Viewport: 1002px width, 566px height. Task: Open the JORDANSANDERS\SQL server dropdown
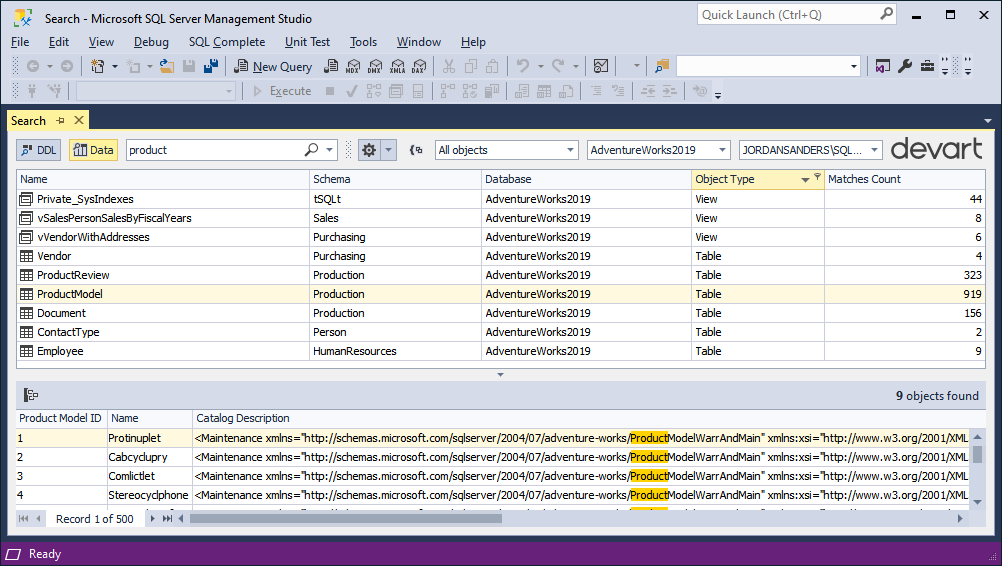click(811, 150)
